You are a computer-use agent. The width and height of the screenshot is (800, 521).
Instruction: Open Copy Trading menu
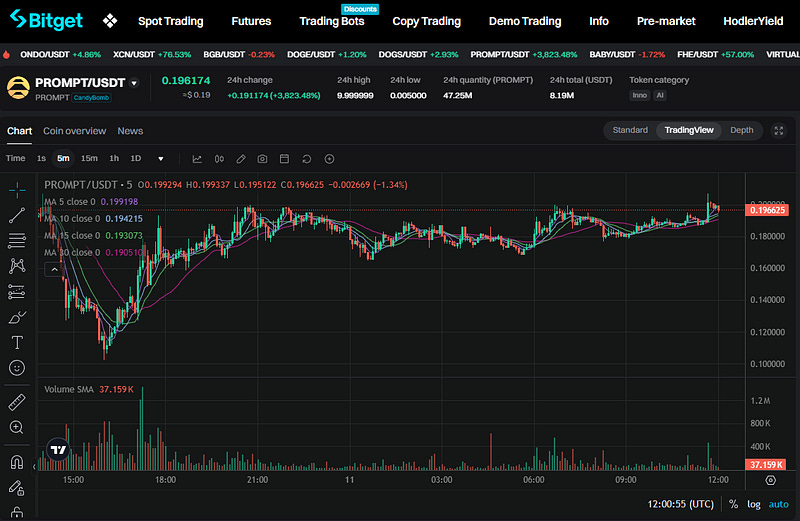tap(427, 21)
